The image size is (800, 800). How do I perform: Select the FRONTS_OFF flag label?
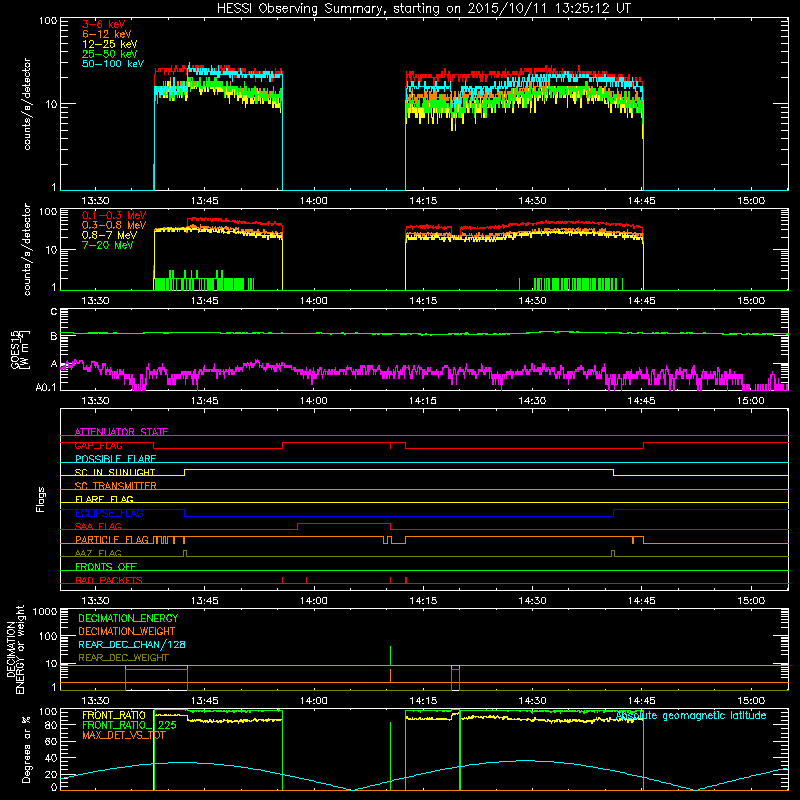tap(106, 566)
